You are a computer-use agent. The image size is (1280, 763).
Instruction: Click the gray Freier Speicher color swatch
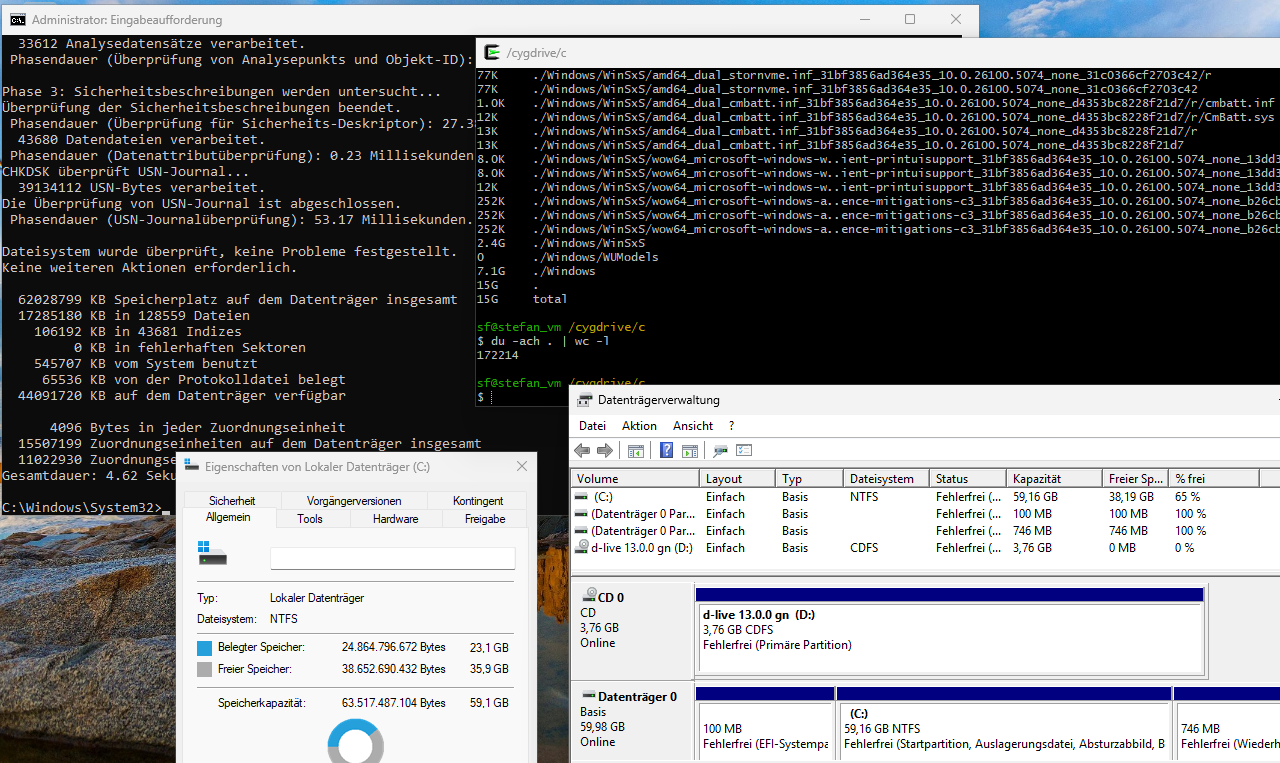tap(205, 669)
